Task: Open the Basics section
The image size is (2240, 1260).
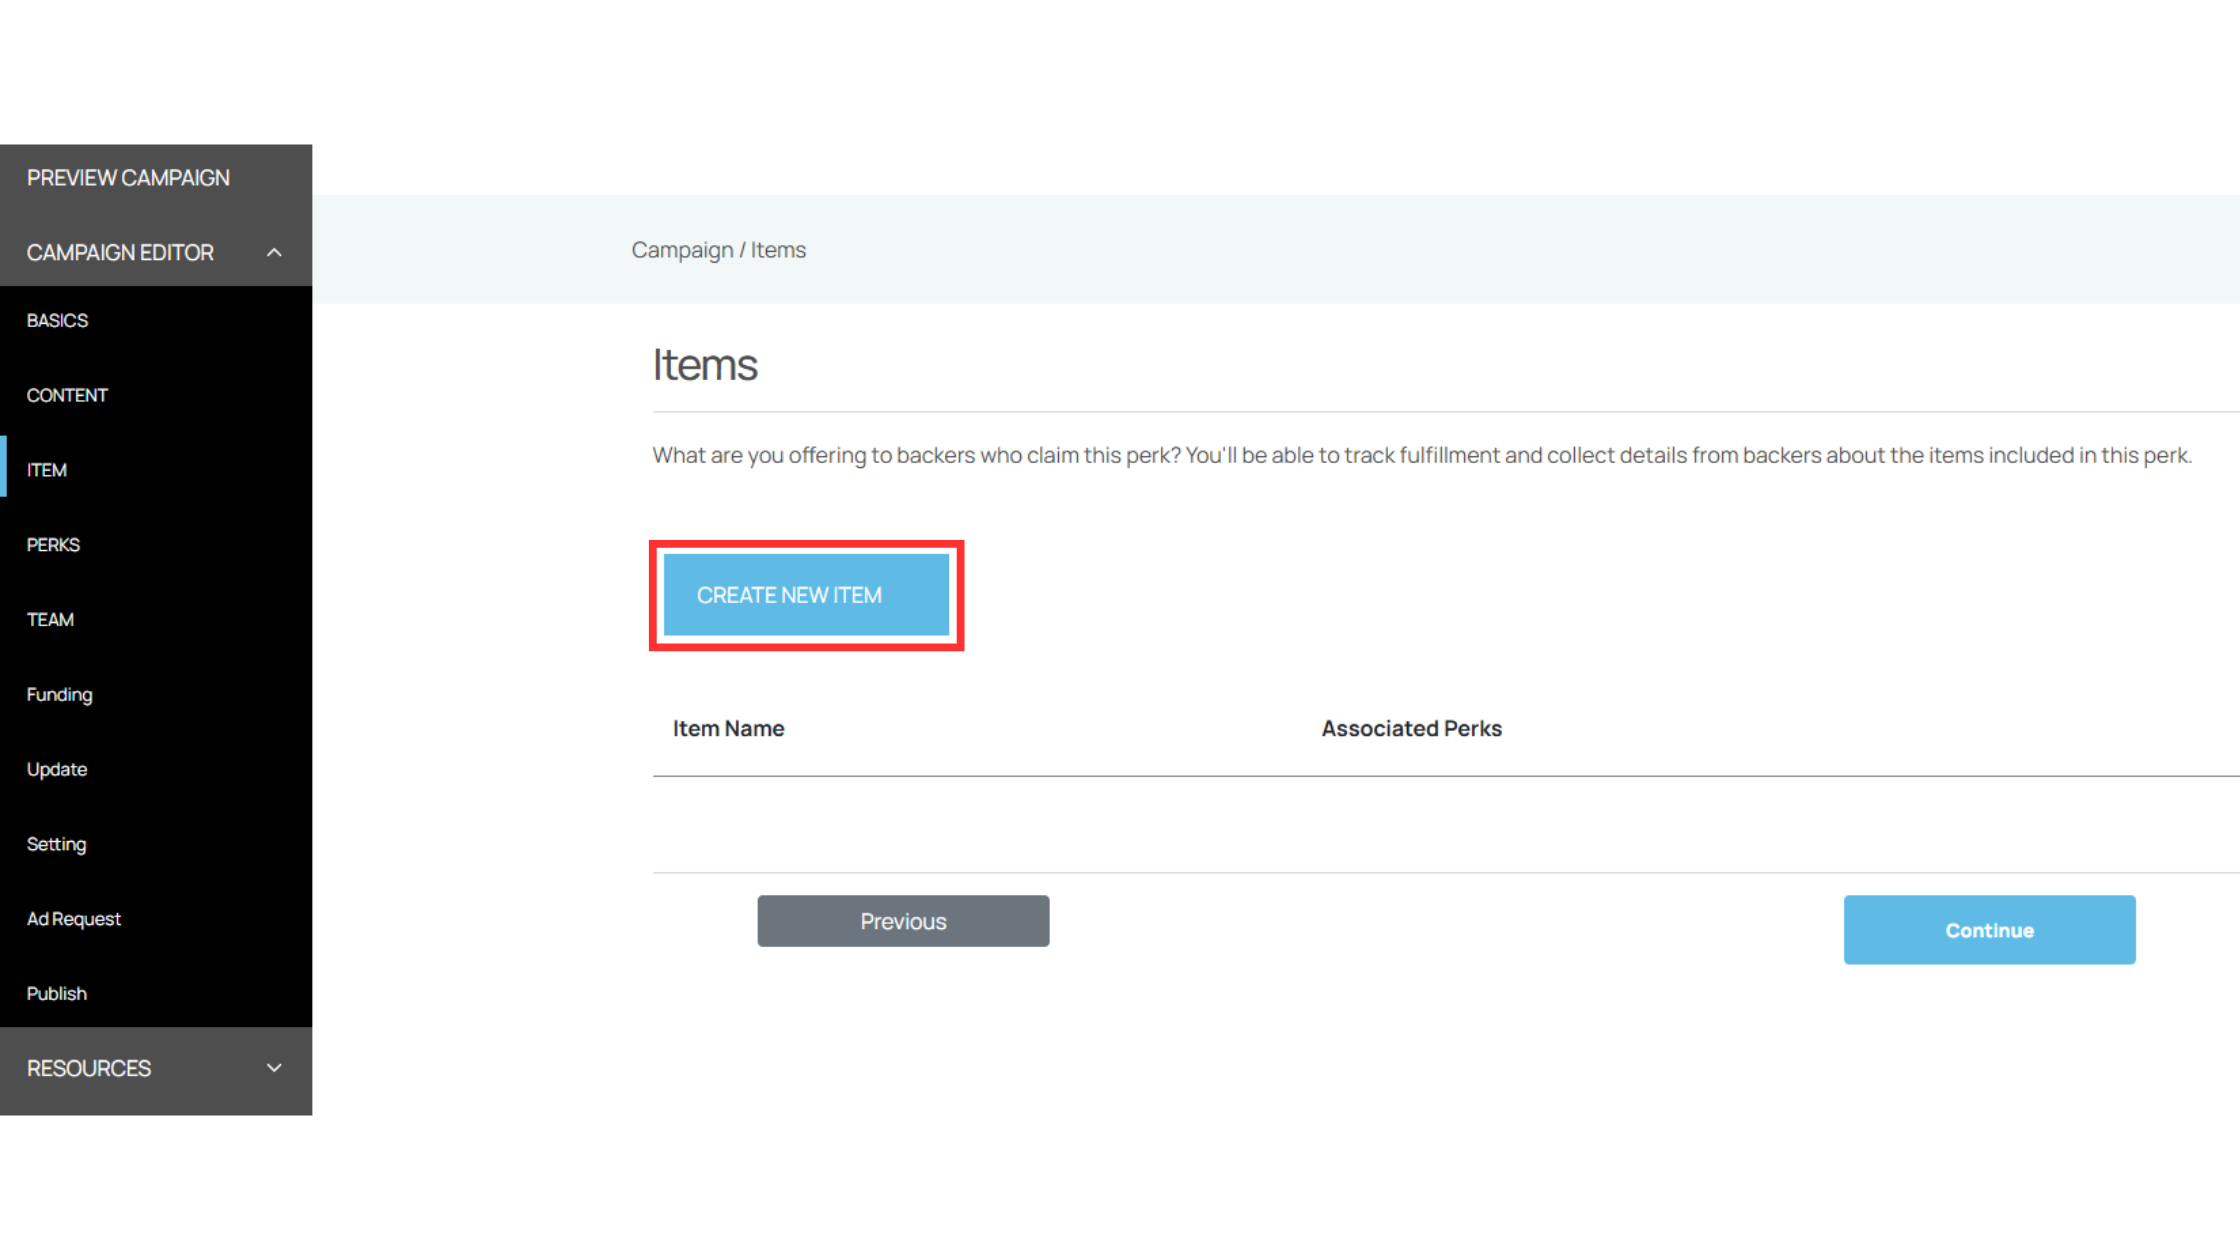Action: [x=57, y=320]
